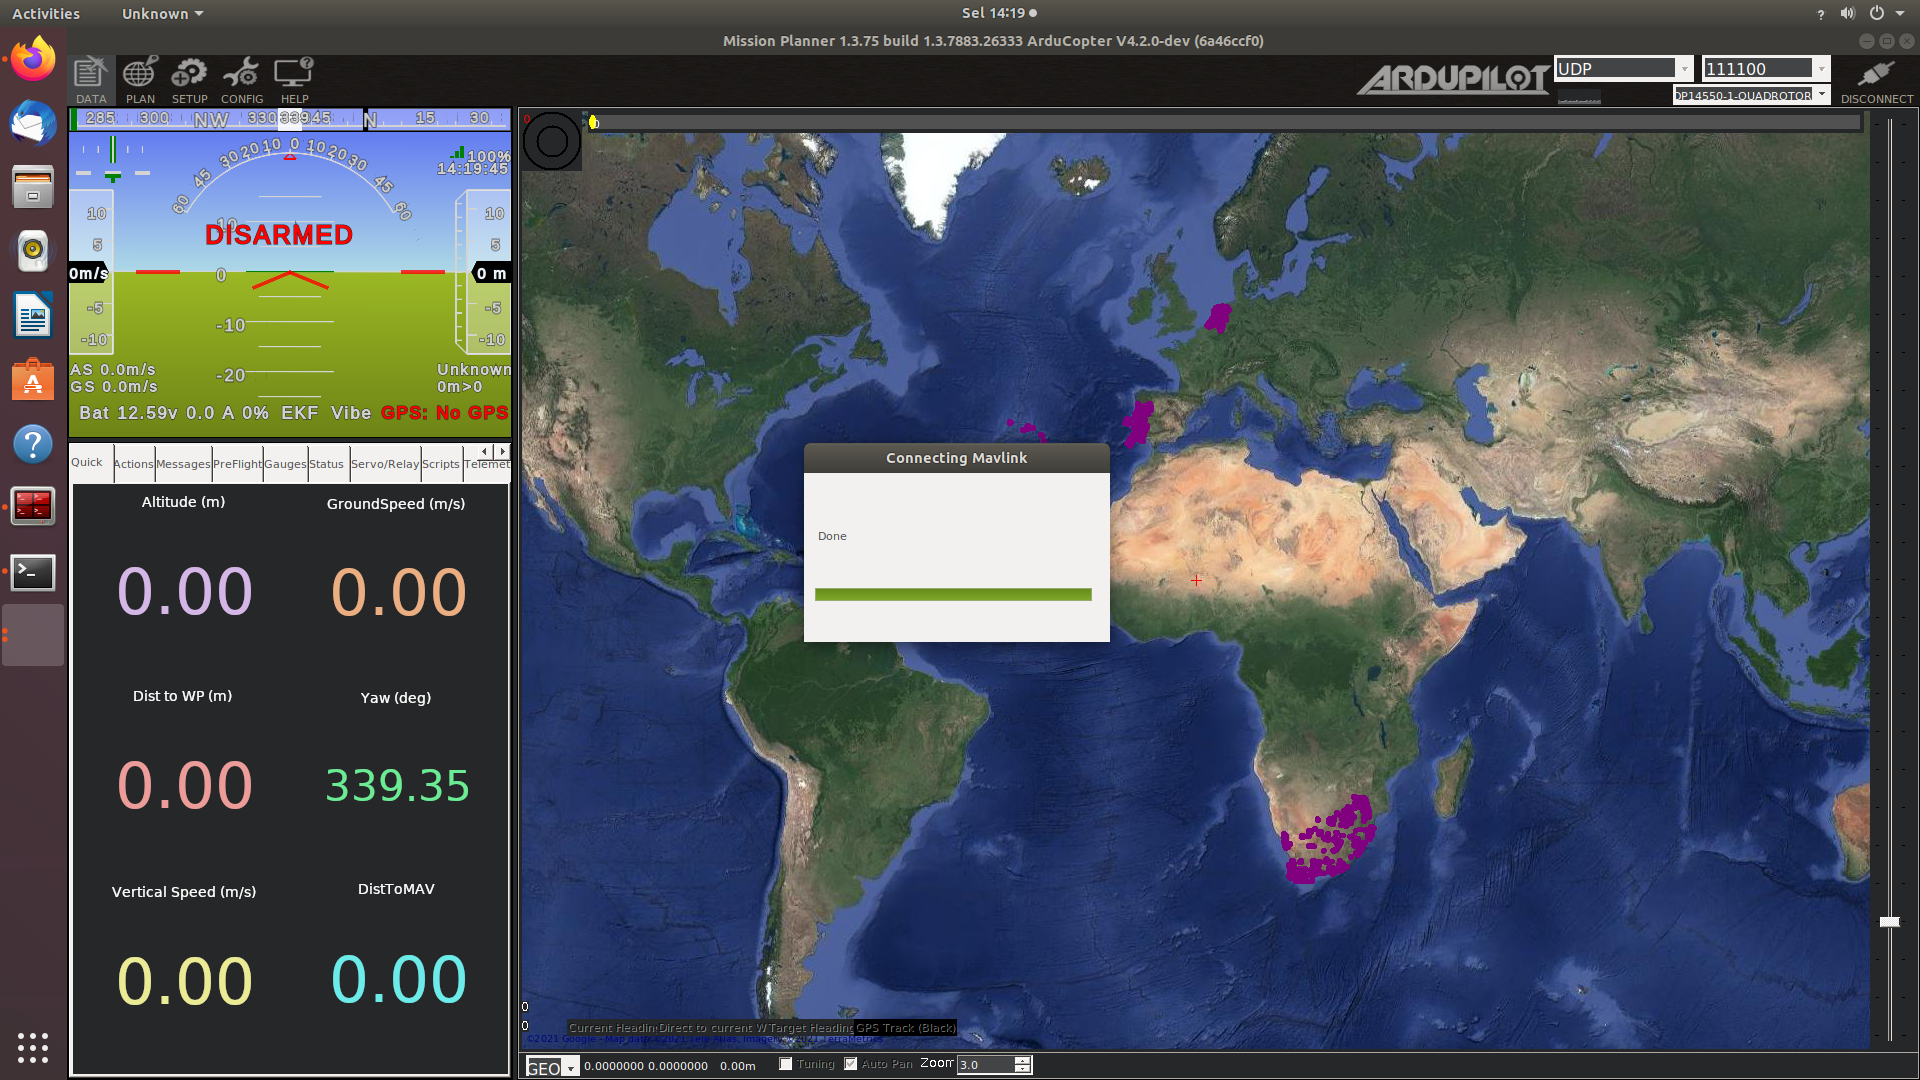This screenshot has height=1080, width=1920.
Task: Switch to the Actions tab
Action: [x=133, y=463]
